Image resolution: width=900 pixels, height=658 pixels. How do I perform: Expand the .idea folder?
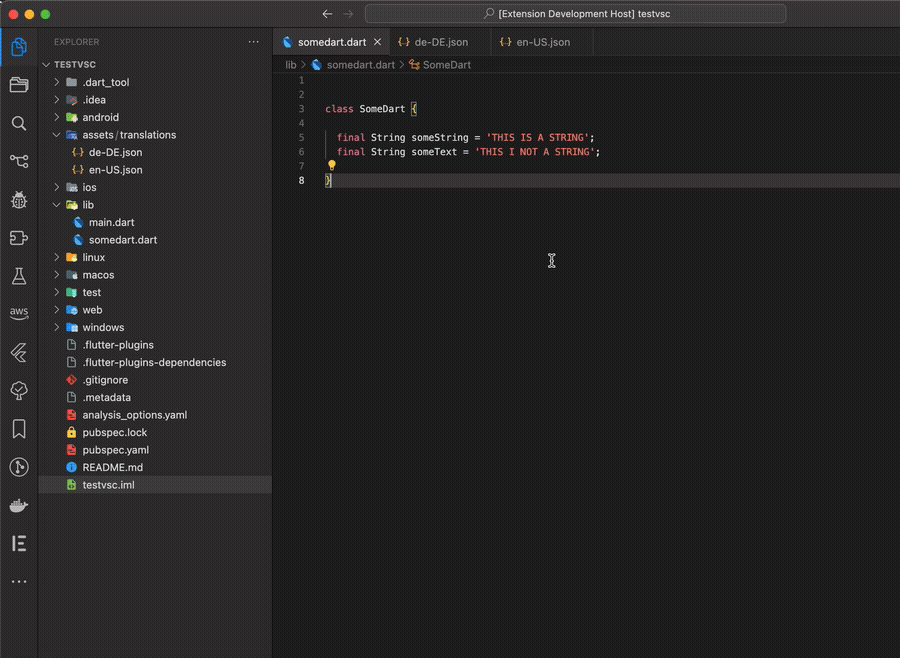tap(57, 100)
